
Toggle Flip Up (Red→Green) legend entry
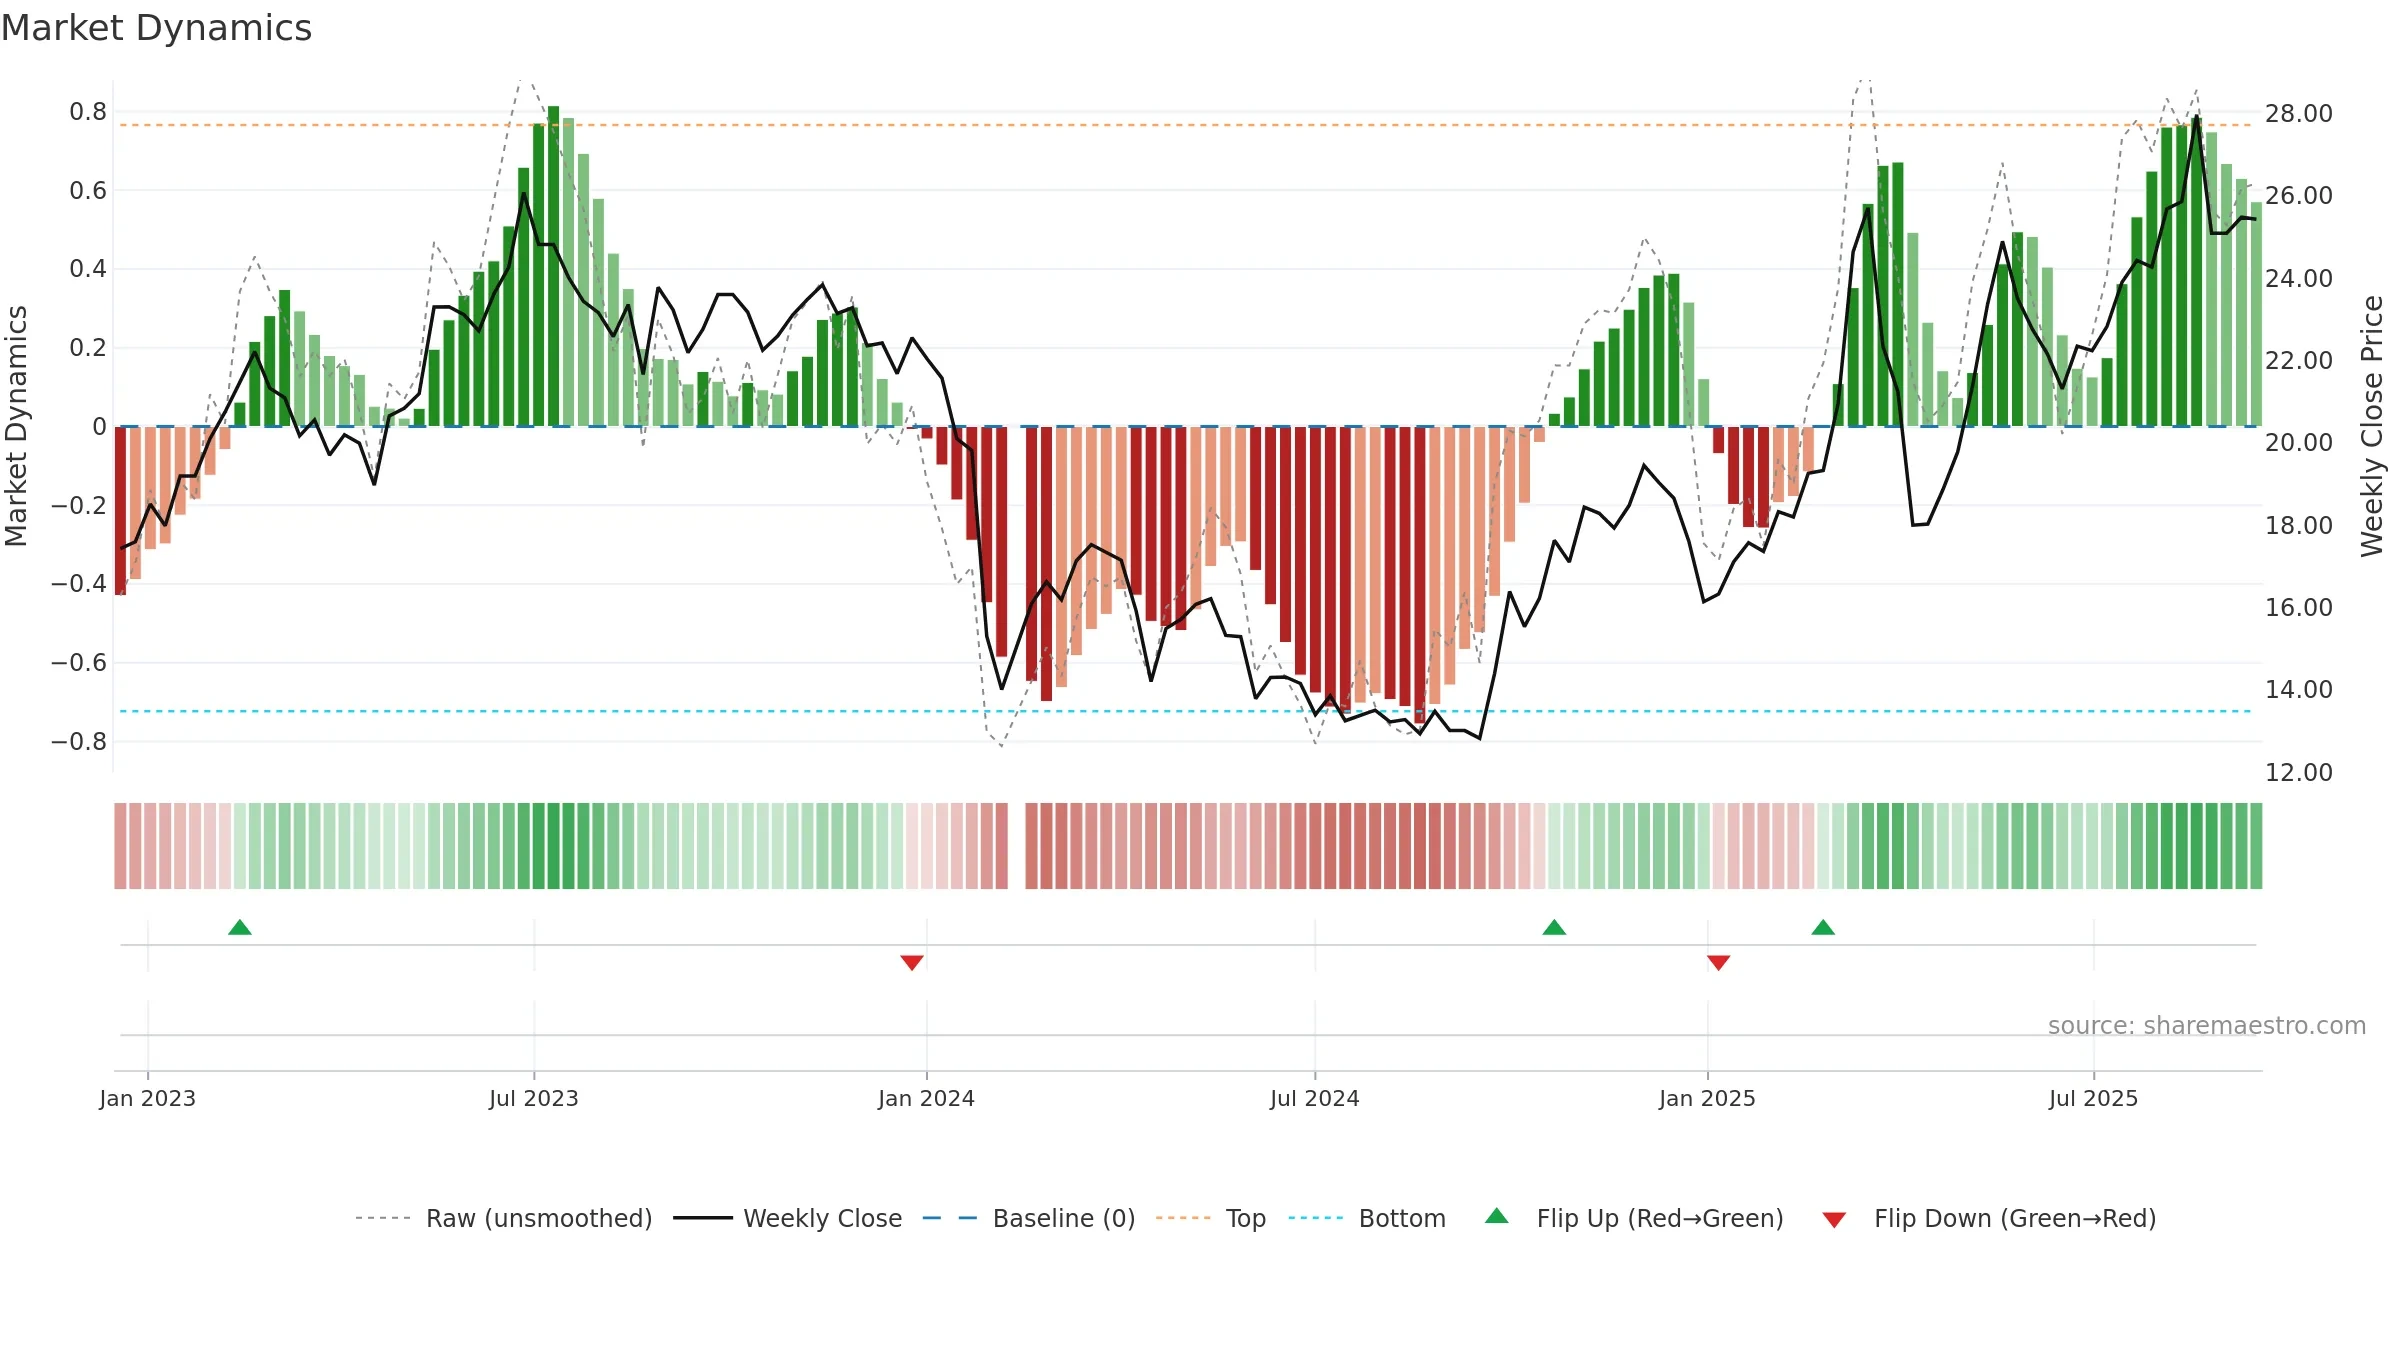click(1634, 1218)
